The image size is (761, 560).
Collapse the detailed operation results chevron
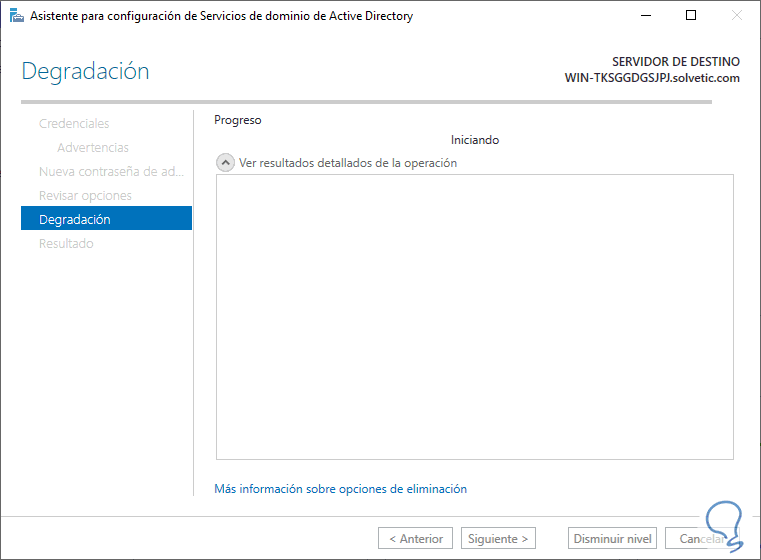225,163
